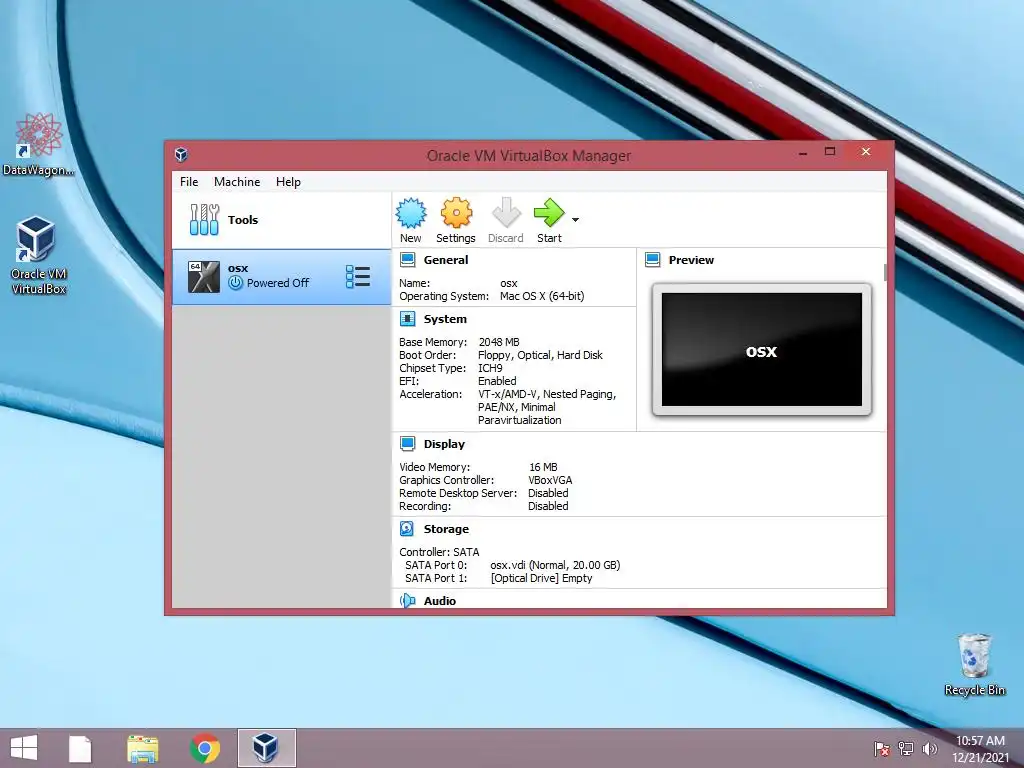1024x768 pixels.
Task: Select Oracle VM VirtualBox desktop shortcut
Action: [x=38, y=256]
